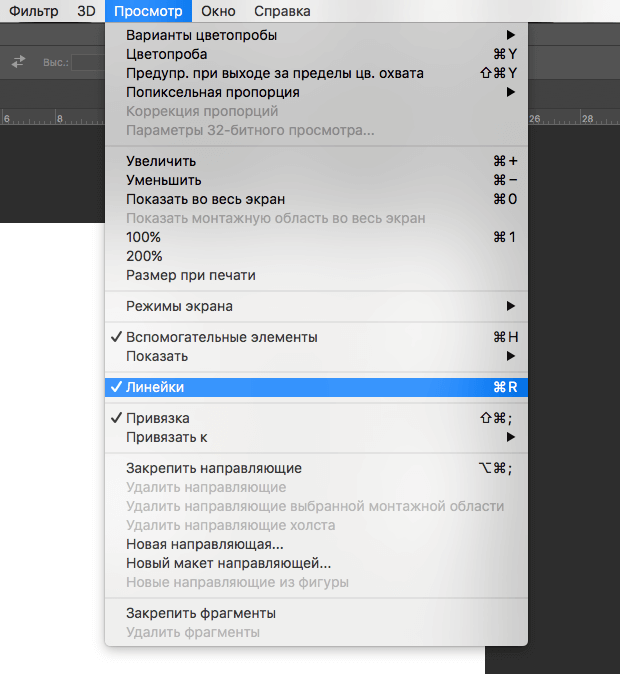Toggle Вспомогательные элементы off

coord(221,337)
